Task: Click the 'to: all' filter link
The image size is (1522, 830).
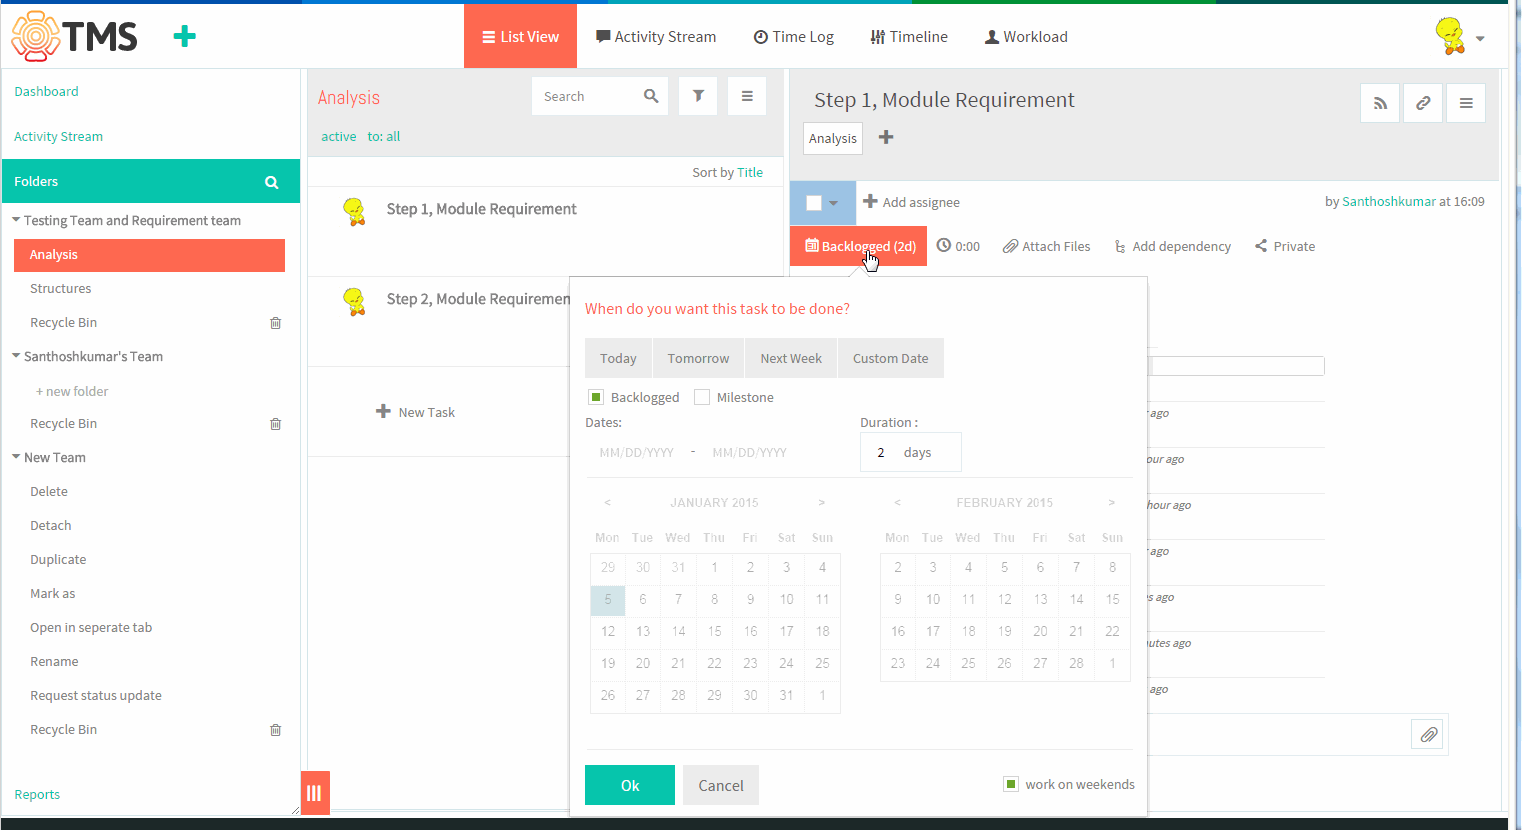Action: click(384, 136)
